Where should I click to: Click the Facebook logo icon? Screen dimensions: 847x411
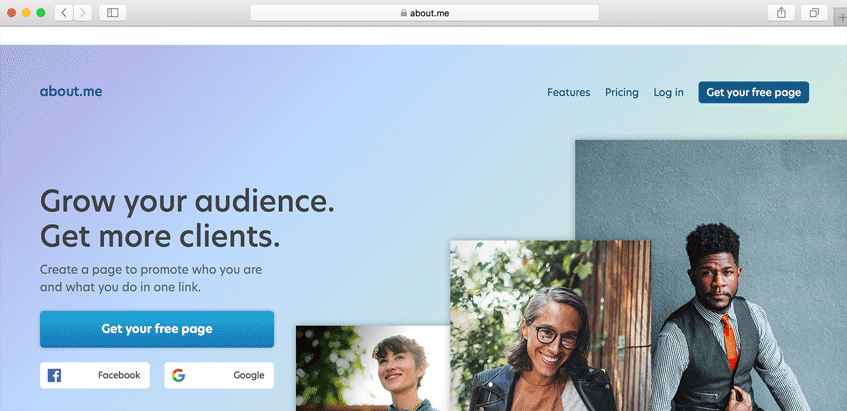pos(54,375)
